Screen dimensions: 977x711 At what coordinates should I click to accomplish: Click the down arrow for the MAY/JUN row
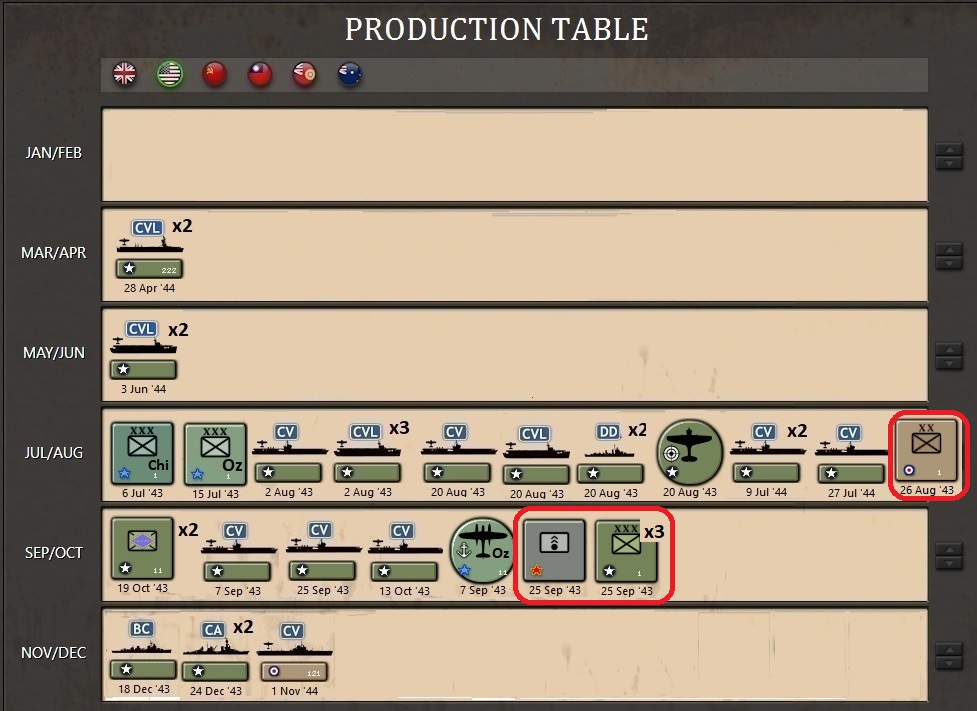(x=949, y=363)
